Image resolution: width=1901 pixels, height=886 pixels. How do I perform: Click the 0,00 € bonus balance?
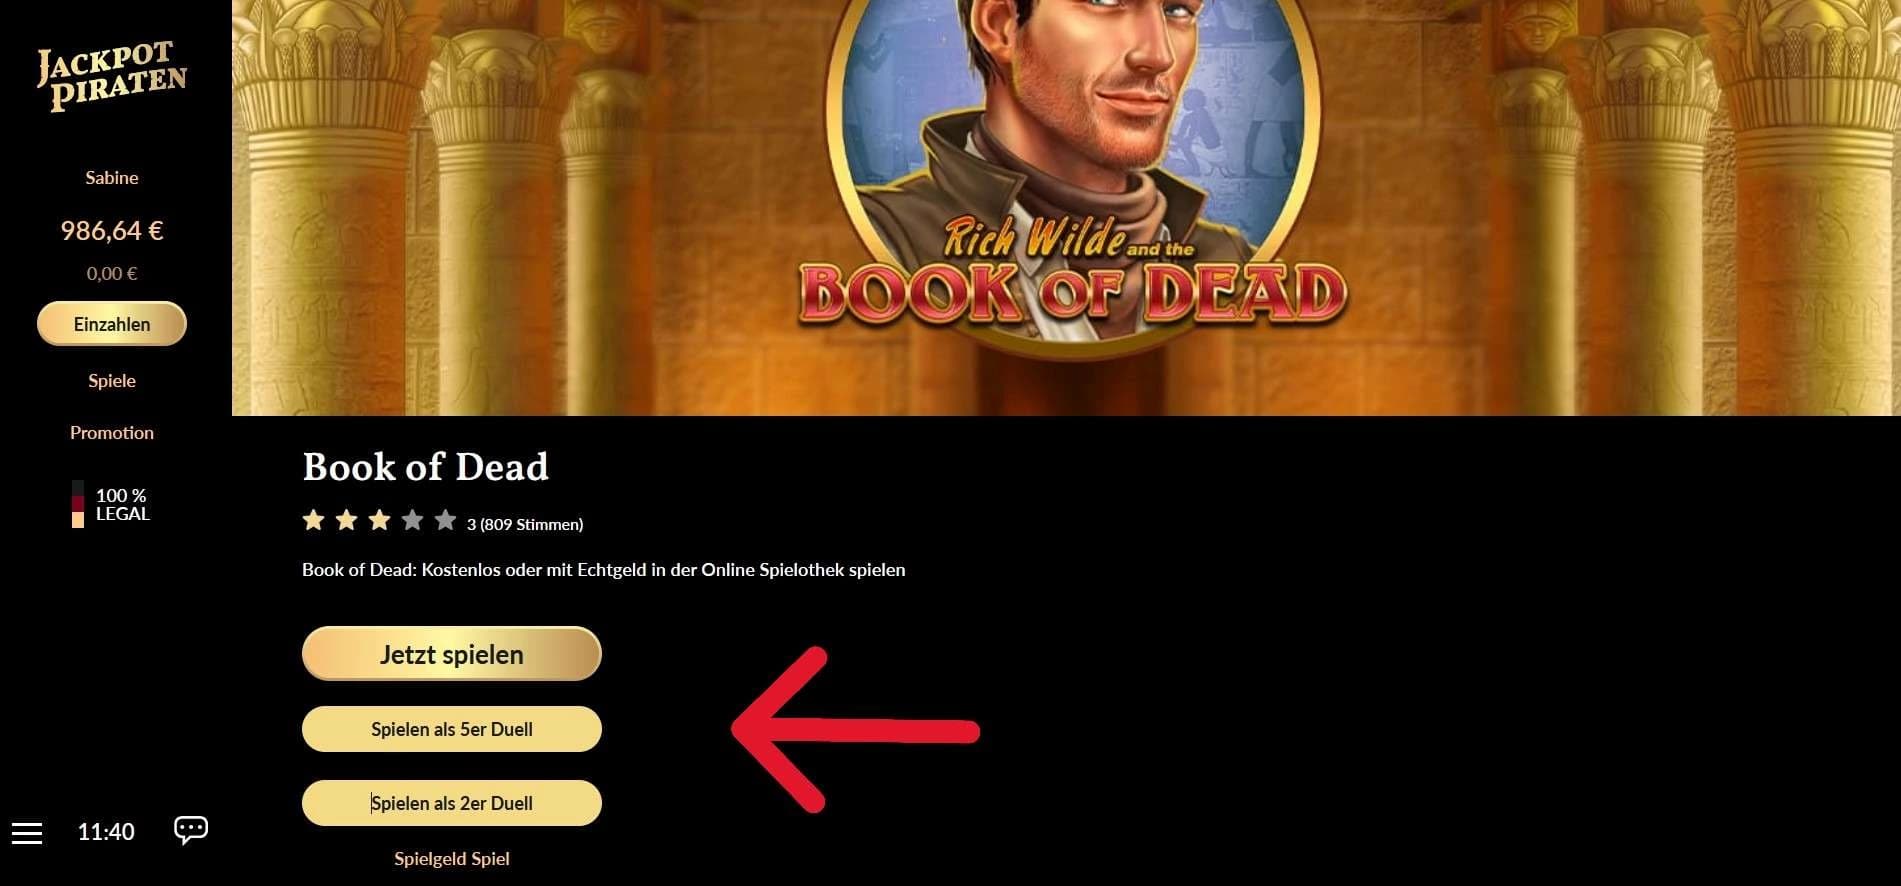tap(112, 274)
